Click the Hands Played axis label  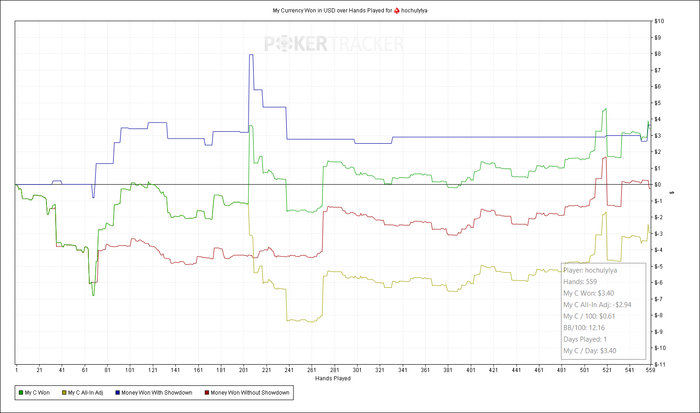pos(333,379)
